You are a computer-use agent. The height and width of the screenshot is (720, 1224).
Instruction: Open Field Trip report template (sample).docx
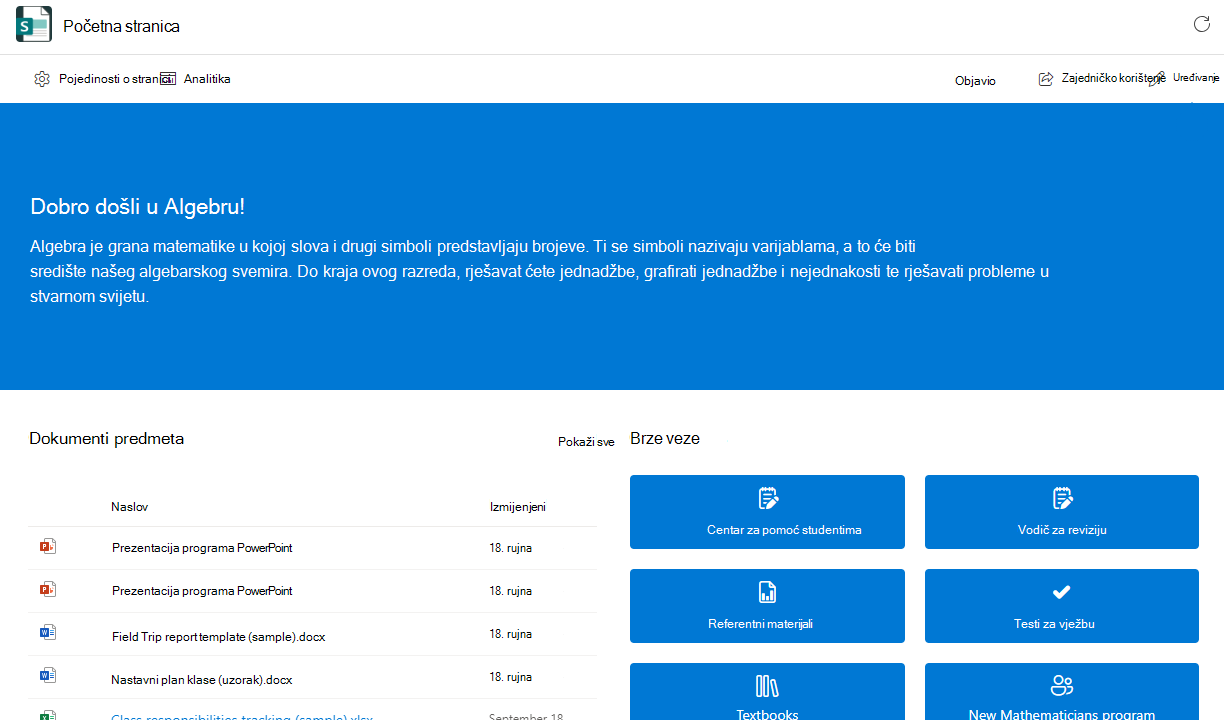coord(218,636)
